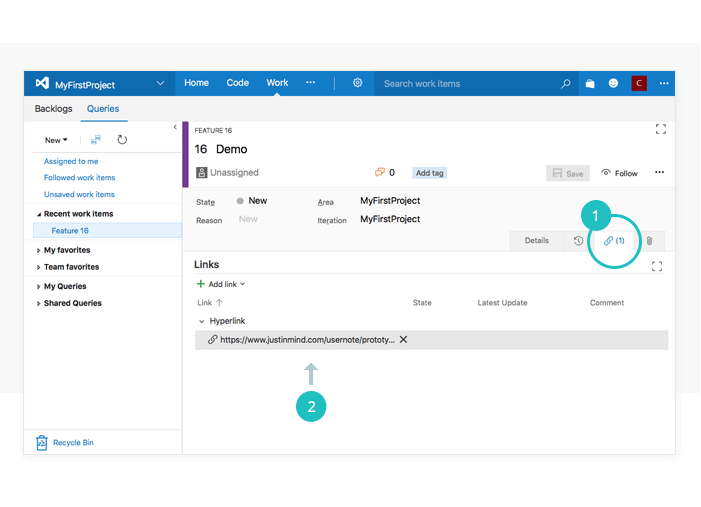Open the Attachments paperclip tab

click(x=649, y=241)
